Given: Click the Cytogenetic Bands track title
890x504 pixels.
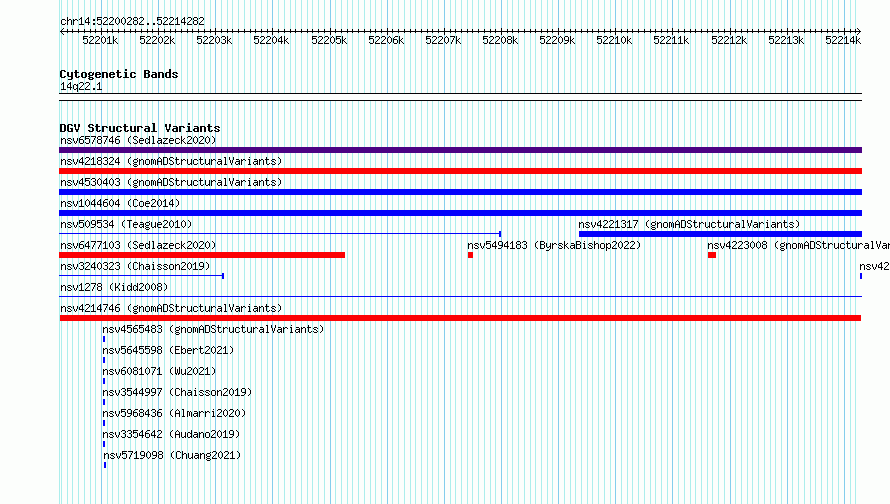Looking at the screenshot, I should (x=119, y=74).
